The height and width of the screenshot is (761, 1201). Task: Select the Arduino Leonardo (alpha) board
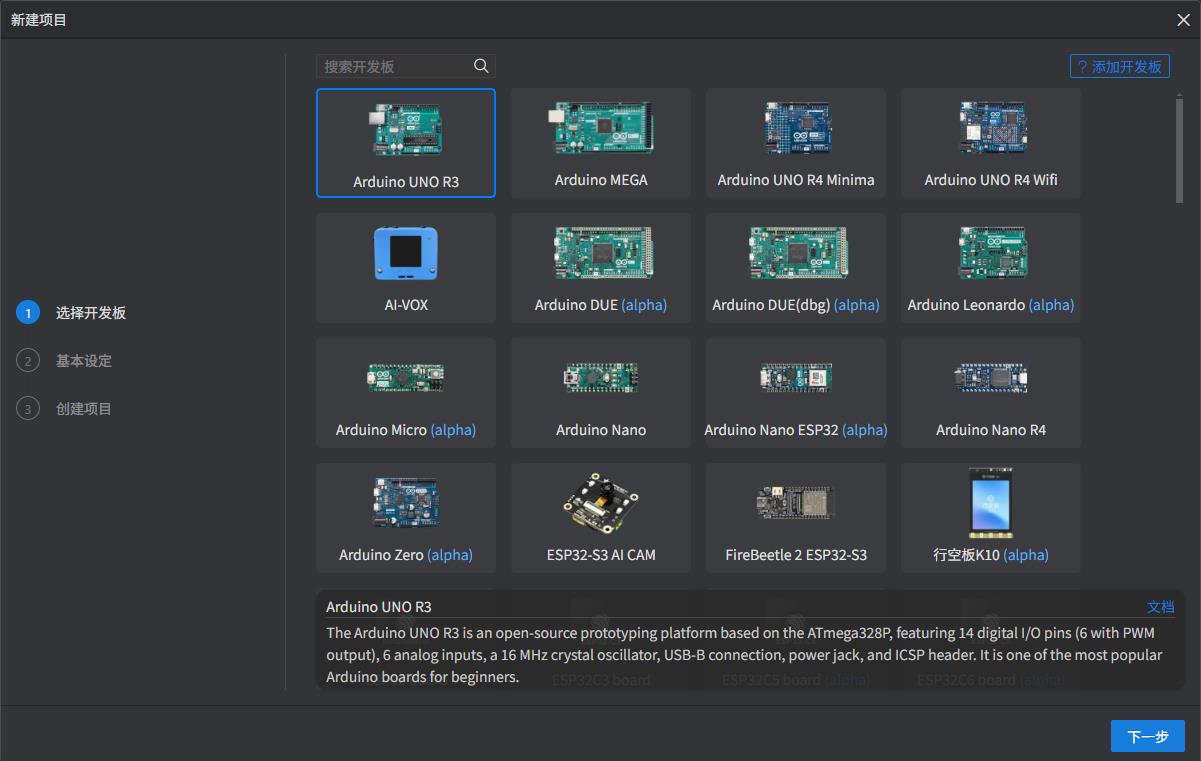point(991,268)
